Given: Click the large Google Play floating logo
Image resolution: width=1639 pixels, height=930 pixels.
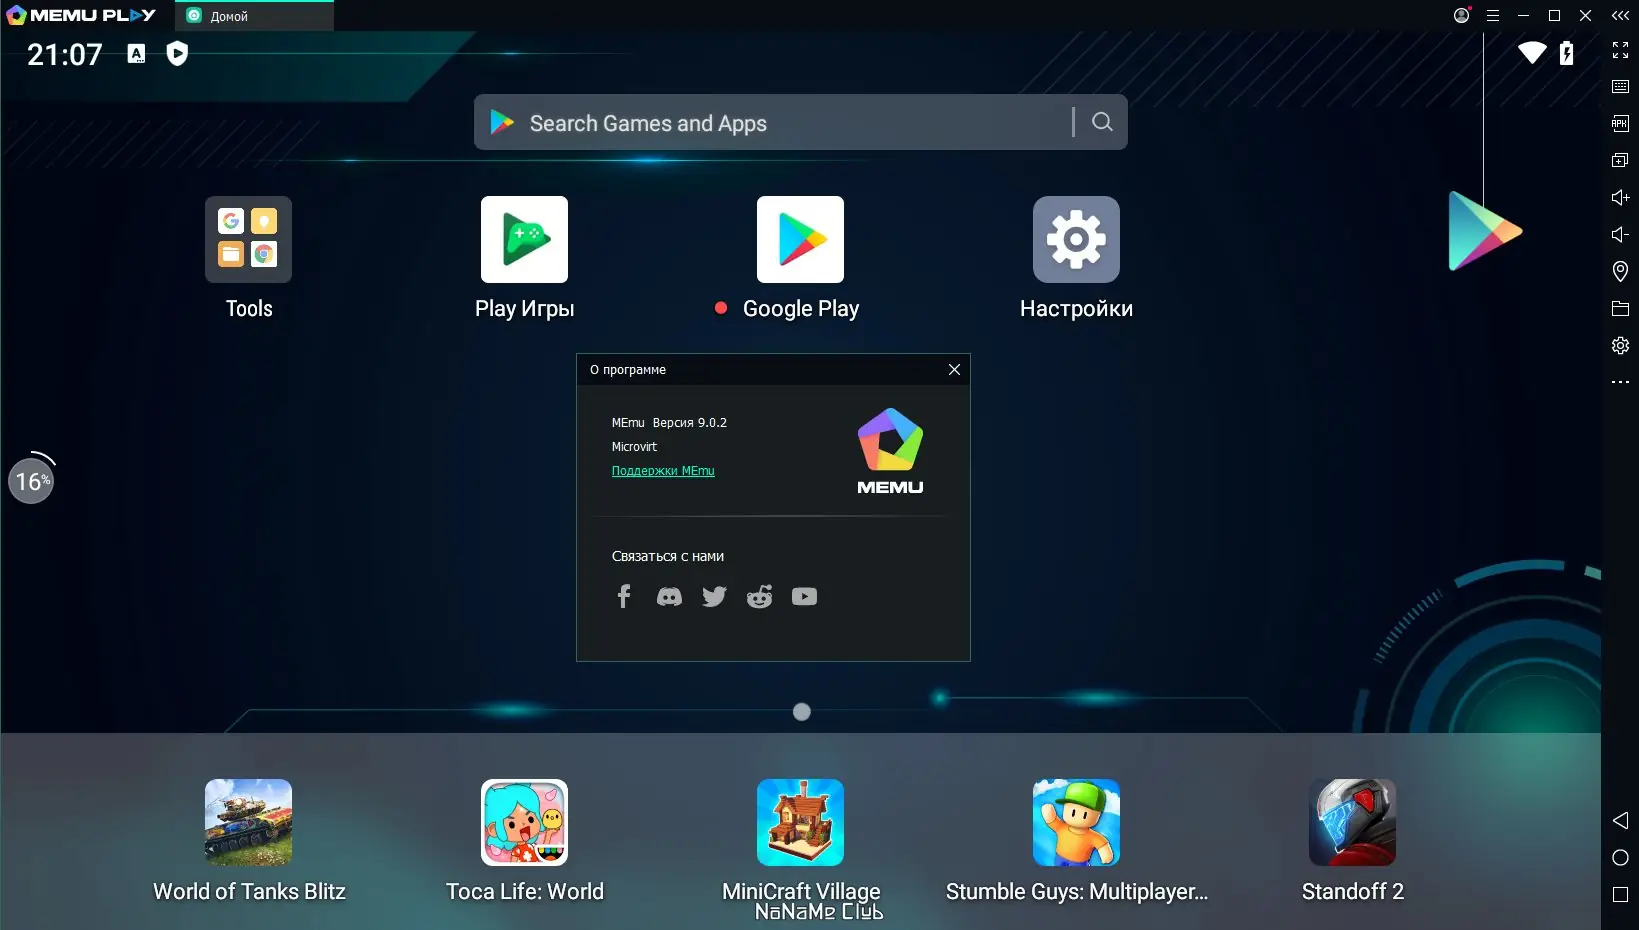Looking at the screenshot, I should coord(1484,231).
